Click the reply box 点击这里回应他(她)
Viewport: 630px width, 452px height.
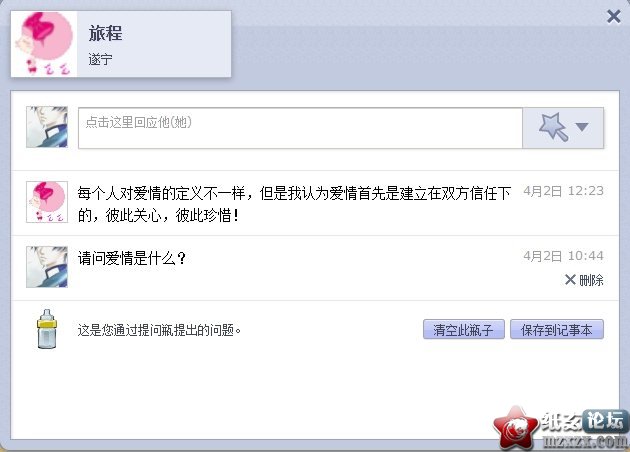click(x=300, y=128)
